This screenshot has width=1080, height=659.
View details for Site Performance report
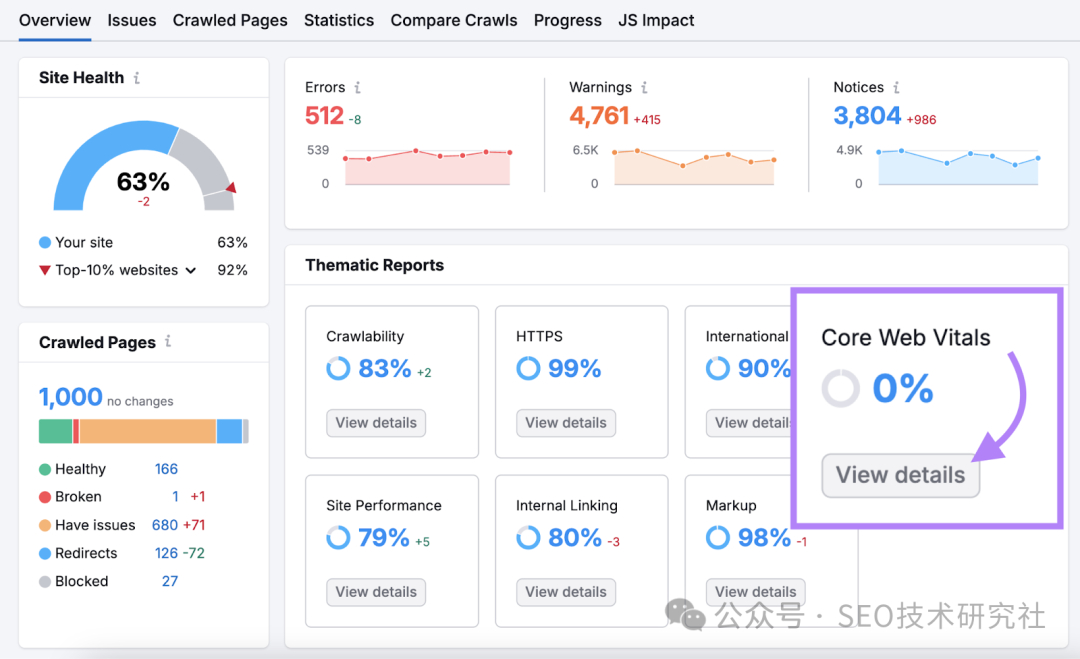click(376, 592)
